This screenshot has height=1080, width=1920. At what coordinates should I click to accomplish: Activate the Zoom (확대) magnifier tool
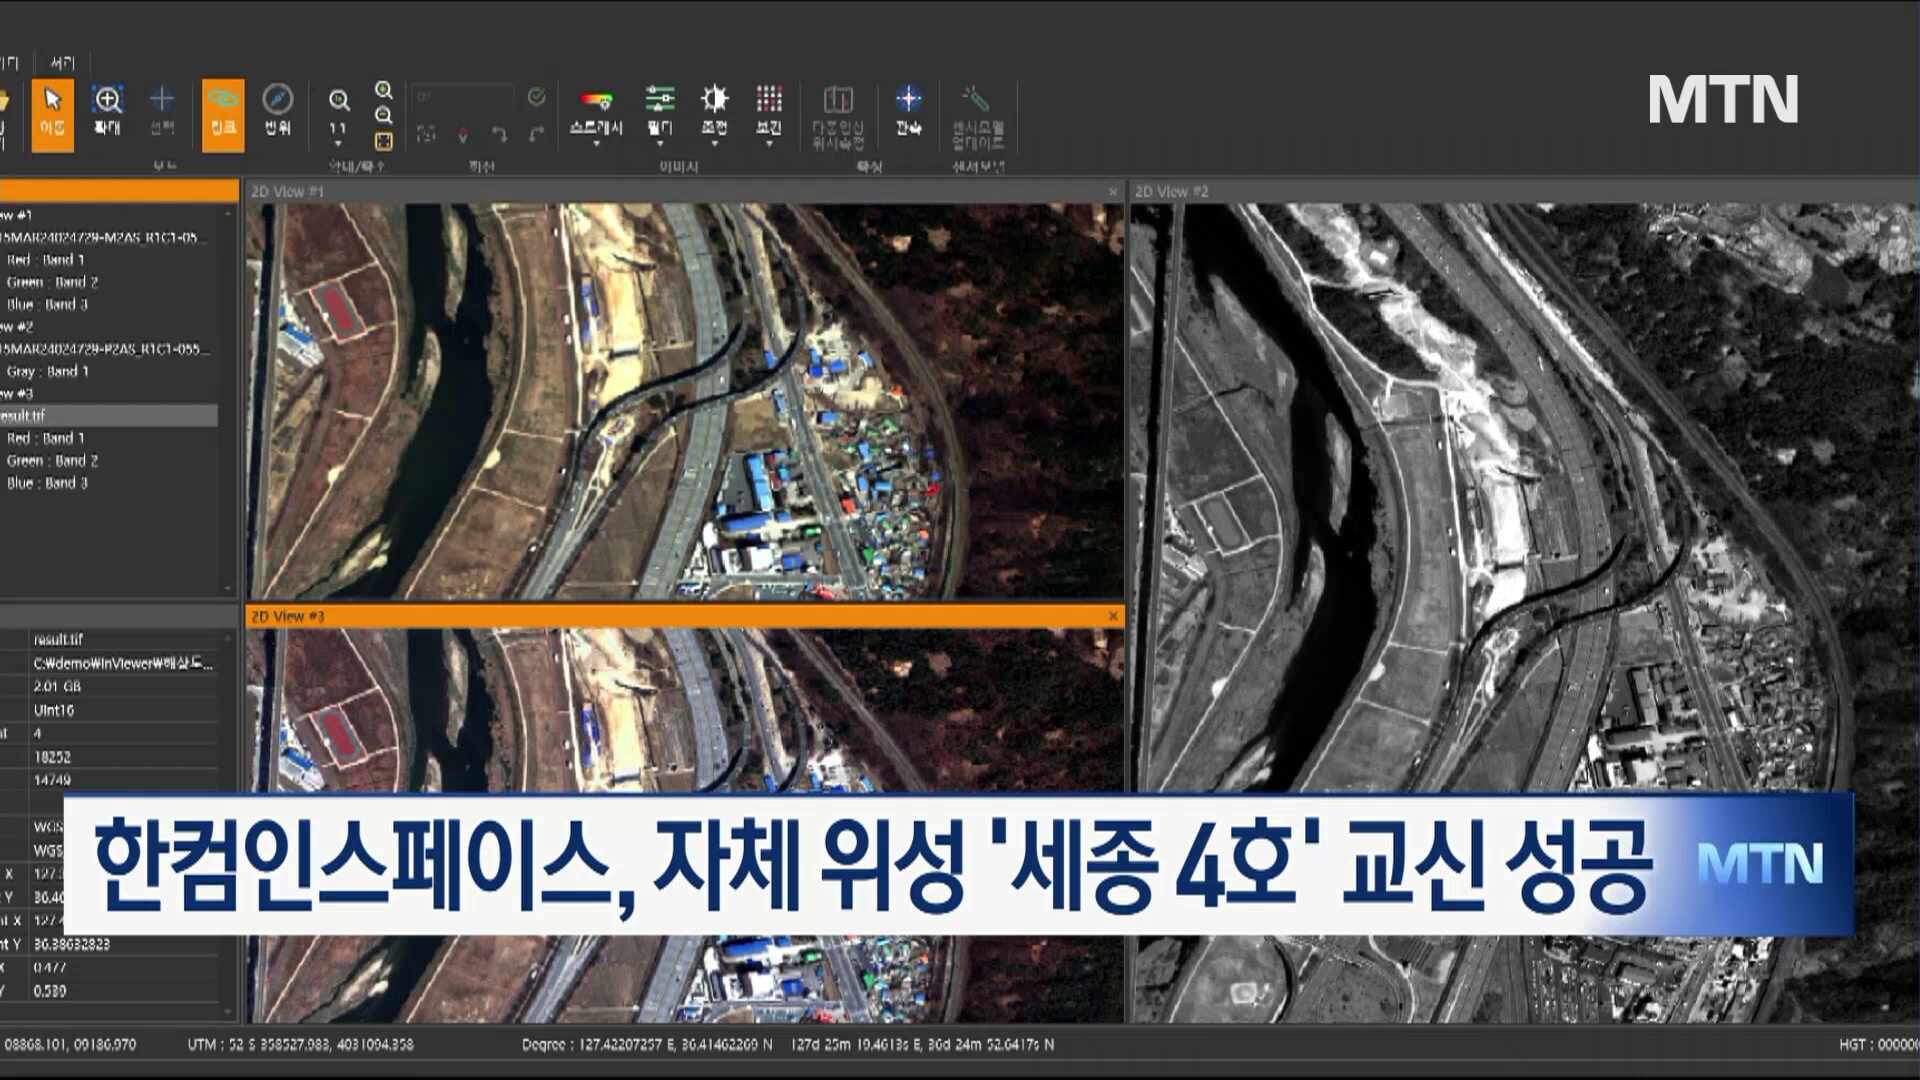click(107, 111)
